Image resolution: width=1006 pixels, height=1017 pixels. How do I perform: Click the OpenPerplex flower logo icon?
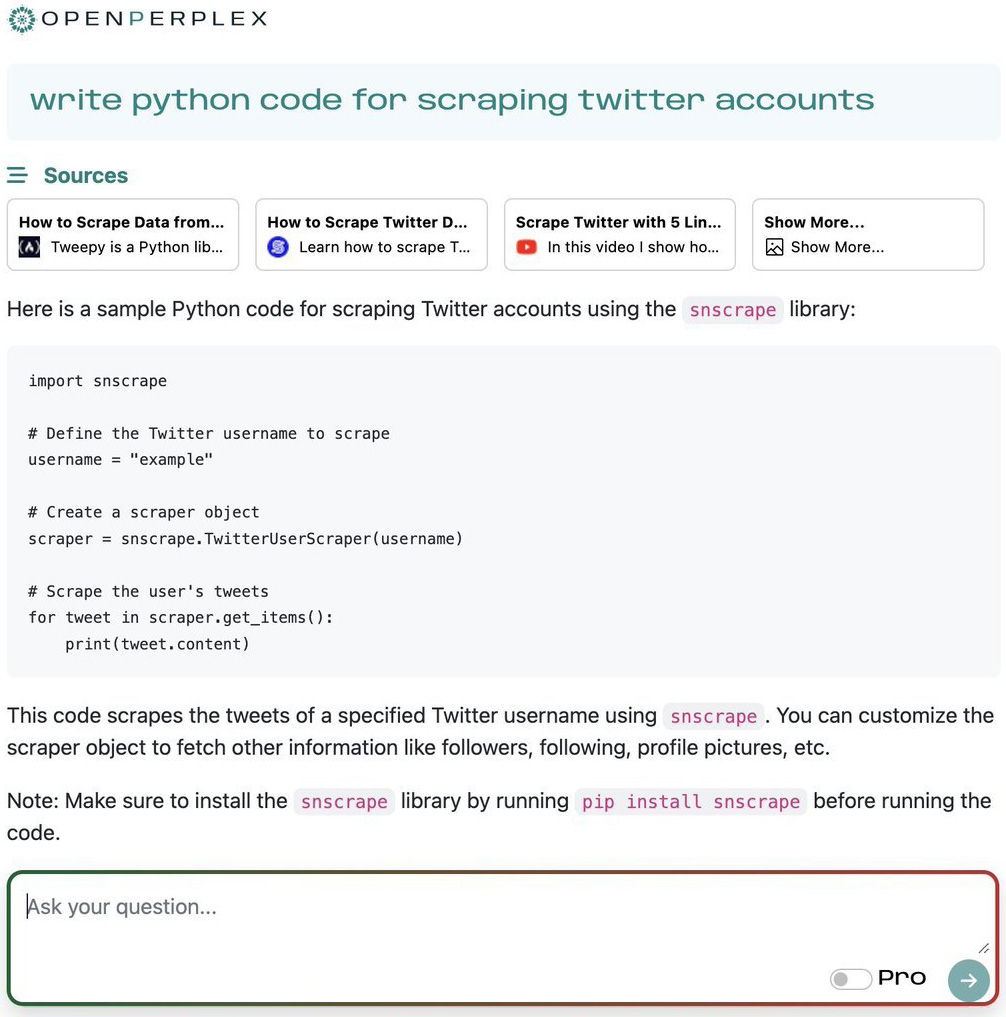21,18
